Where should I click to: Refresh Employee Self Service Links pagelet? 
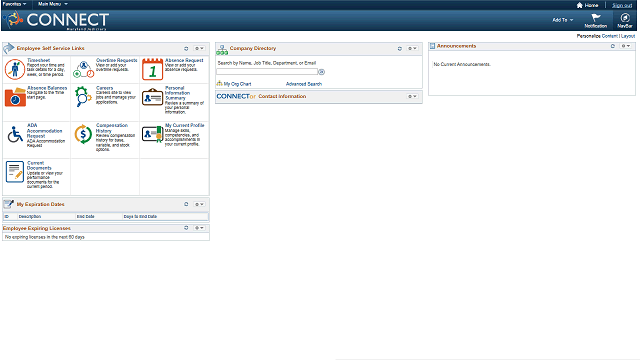186,49
